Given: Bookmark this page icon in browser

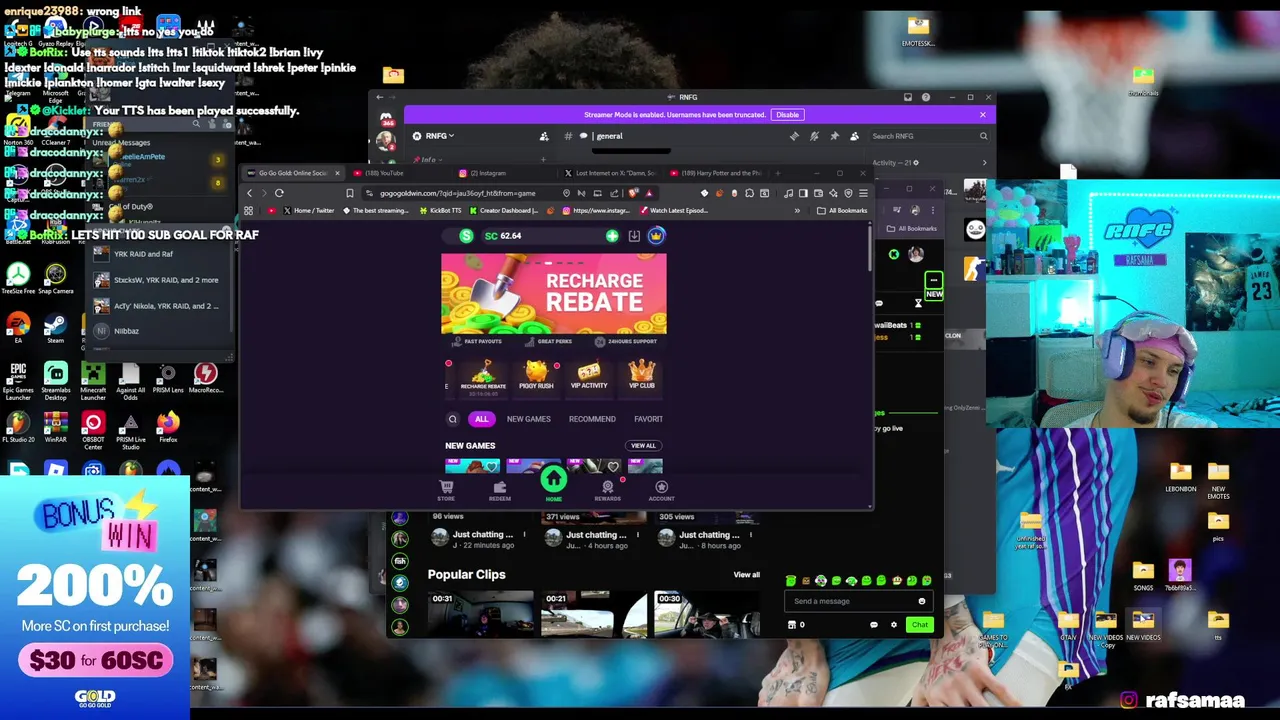Looking at the screenshot, I should click(350, 193).
